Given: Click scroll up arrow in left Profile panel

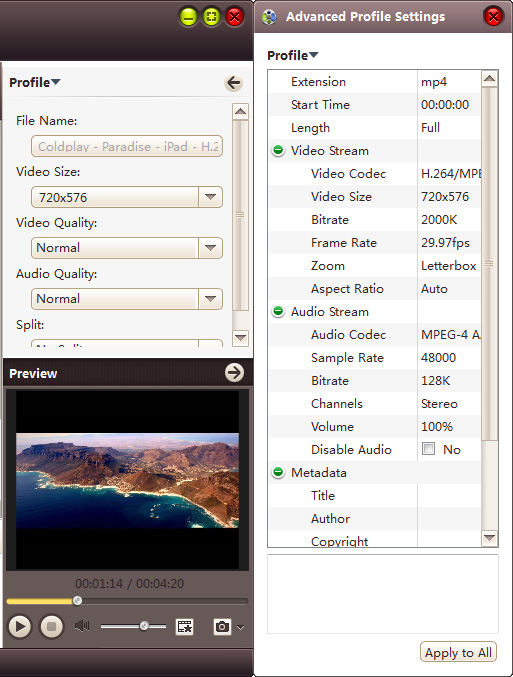Looking at the screenshot, I should coord(241,112).
